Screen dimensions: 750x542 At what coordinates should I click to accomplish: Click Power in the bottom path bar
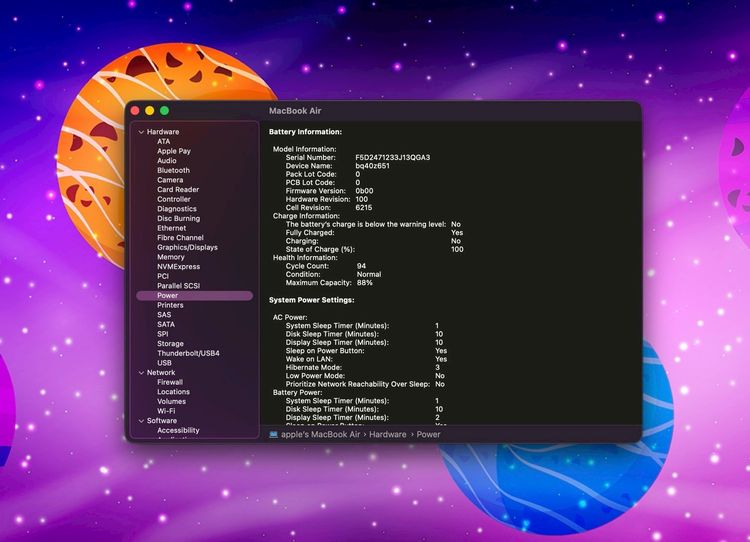pos(429,435)
